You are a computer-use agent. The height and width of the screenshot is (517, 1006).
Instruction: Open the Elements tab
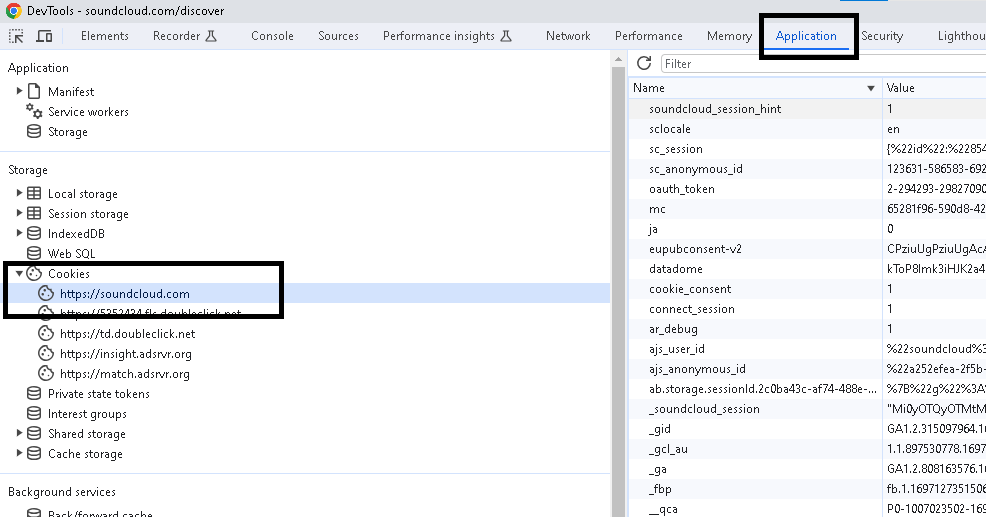tap(105, 36)
